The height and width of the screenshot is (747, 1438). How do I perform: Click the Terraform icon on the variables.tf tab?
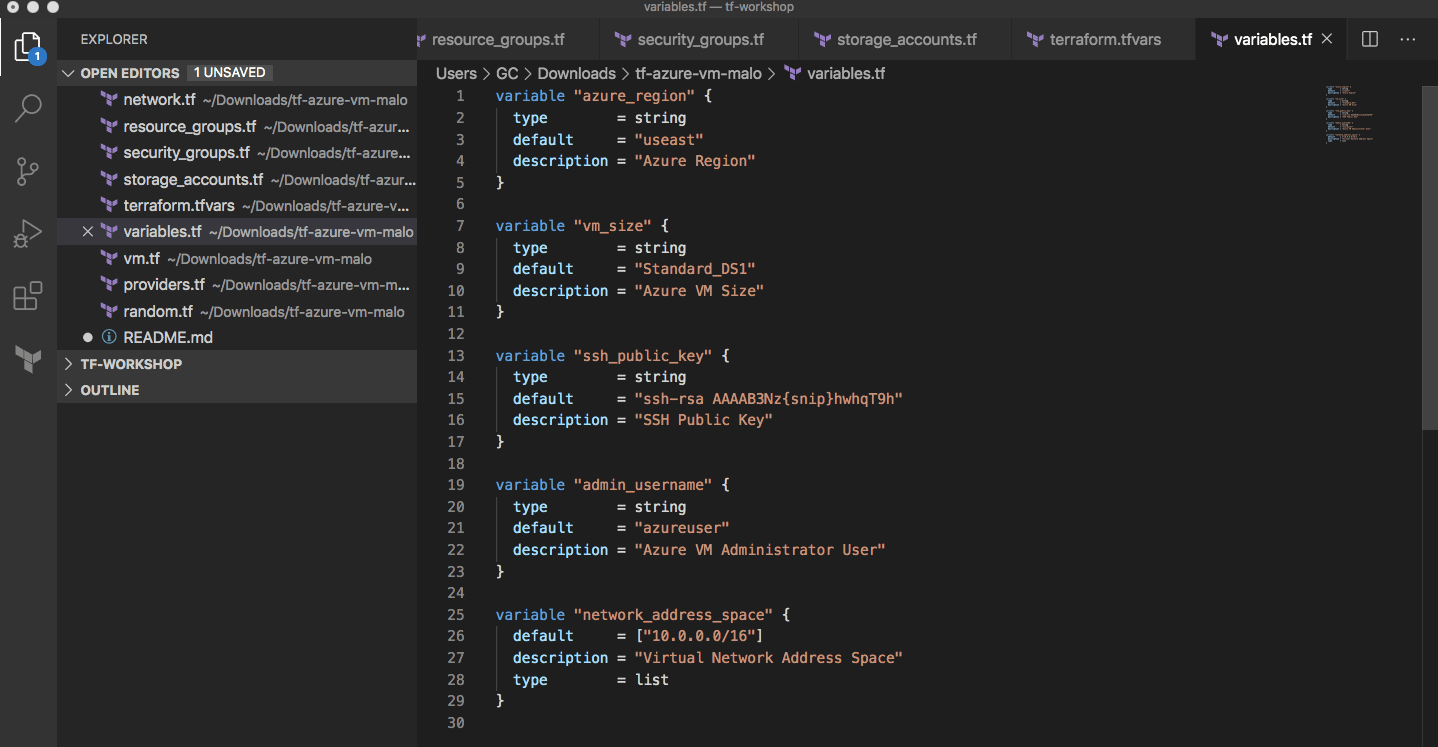(1219, 38)
